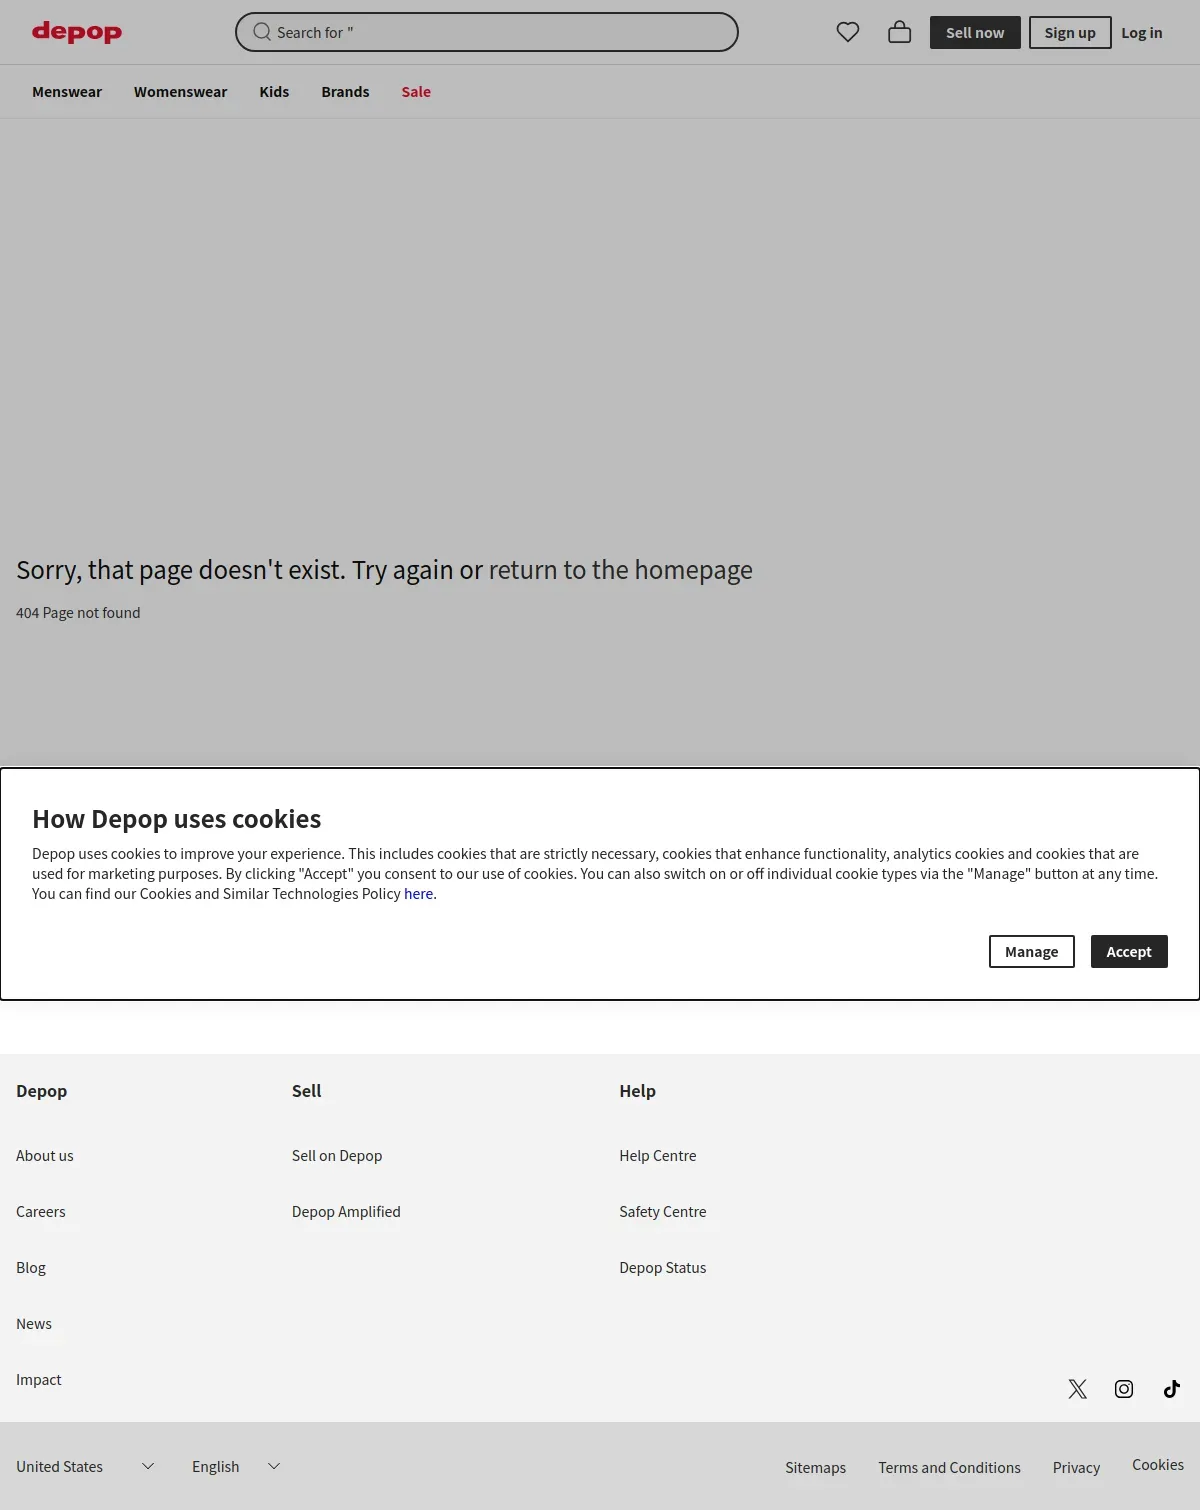Click the Sell now button
The height and width of the screenshot is (1510, 1200).
[975, 32]
